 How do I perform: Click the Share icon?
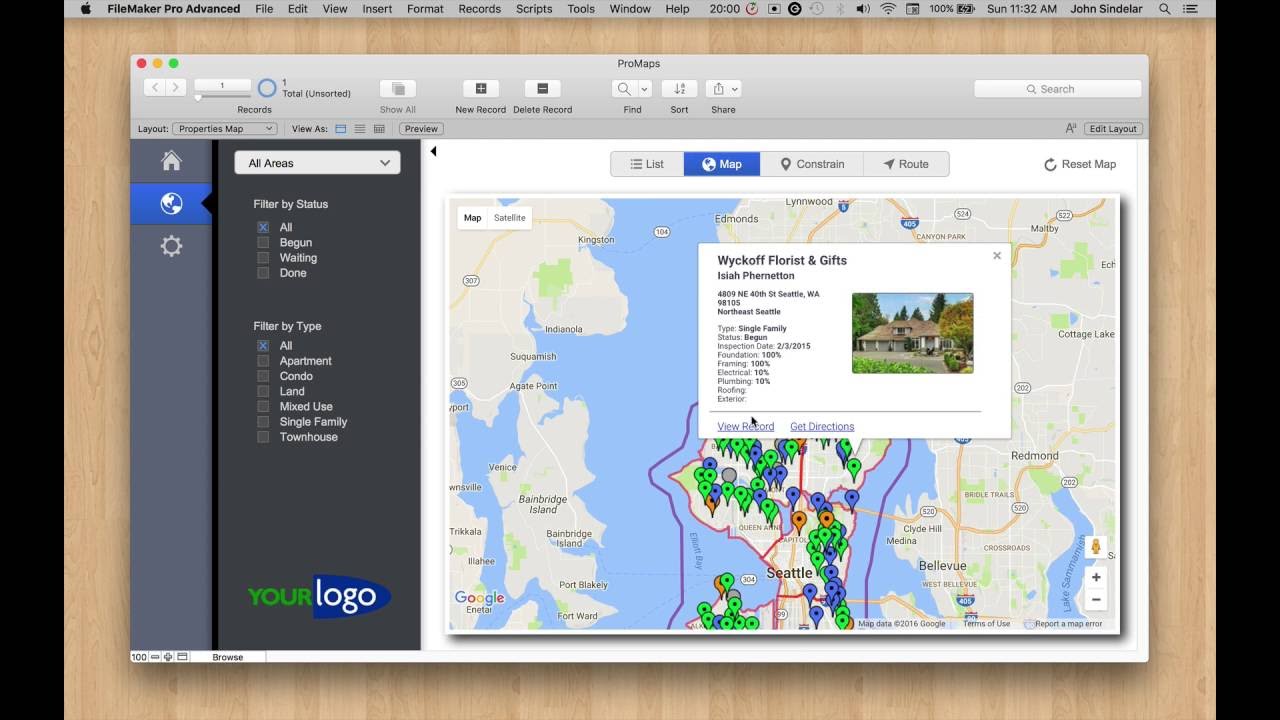pos(718,89)
